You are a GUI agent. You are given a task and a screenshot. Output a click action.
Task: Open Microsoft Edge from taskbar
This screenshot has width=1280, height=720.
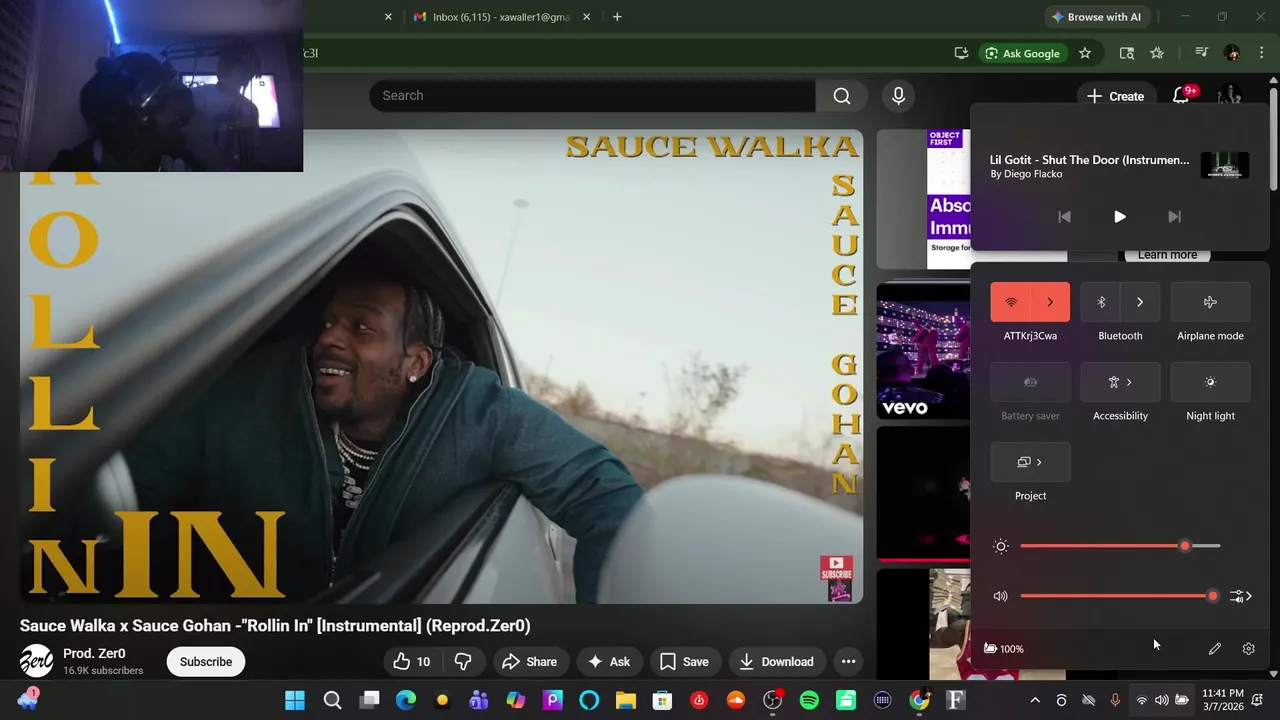tap(405, 700)
